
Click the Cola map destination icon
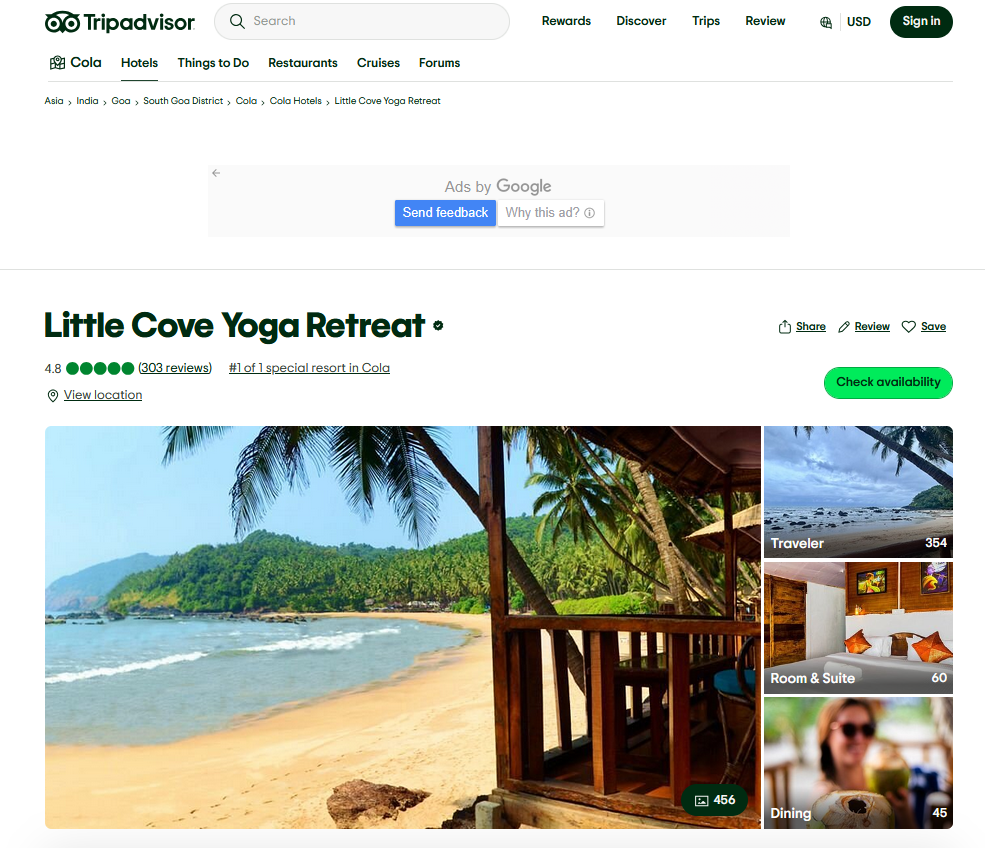click(x=57, y=63)
